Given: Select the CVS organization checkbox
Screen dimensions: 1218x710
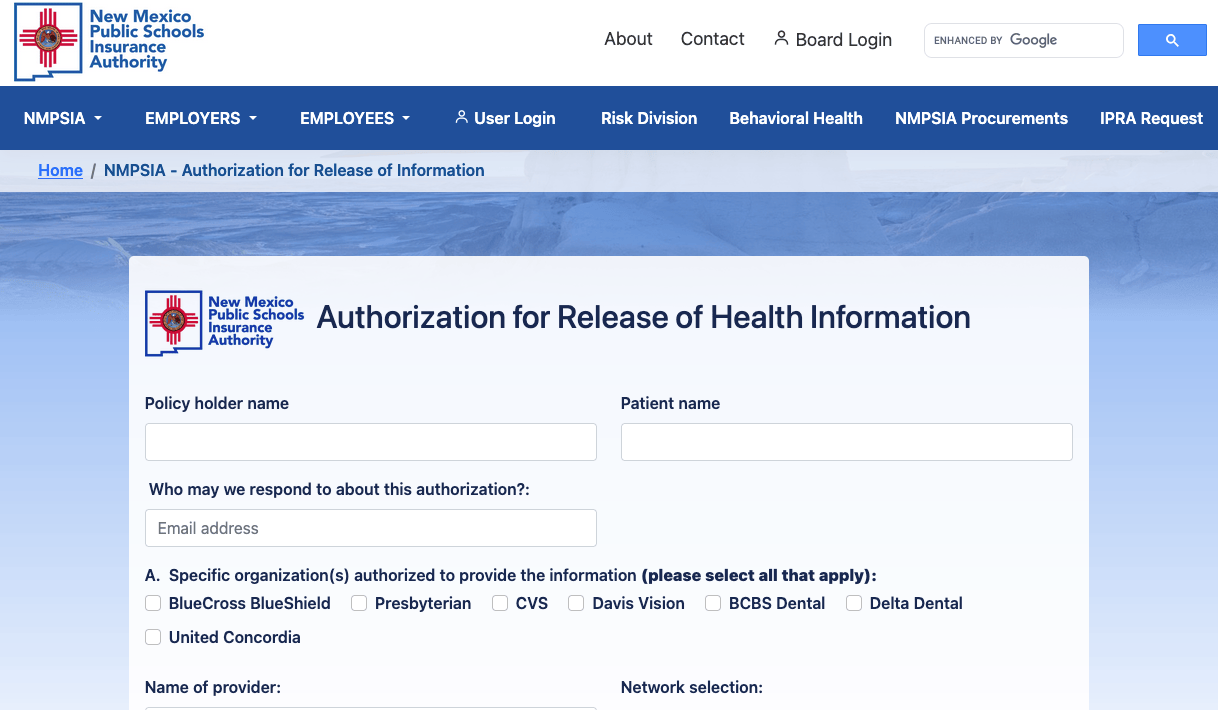Looking at the screenshot, I should point(499,603).
